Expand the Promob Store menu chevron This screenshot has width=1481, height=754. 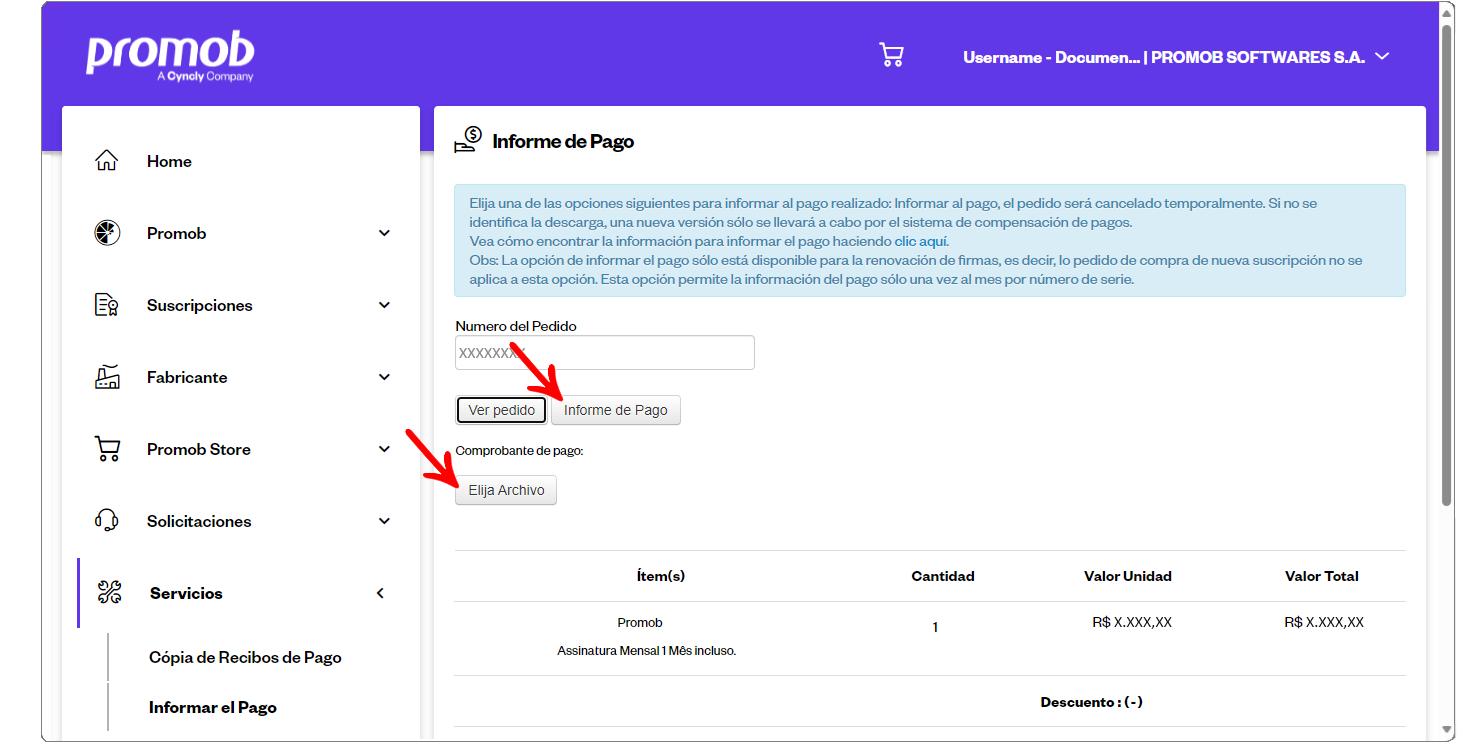pyautogui.click(x=384, y=449)
